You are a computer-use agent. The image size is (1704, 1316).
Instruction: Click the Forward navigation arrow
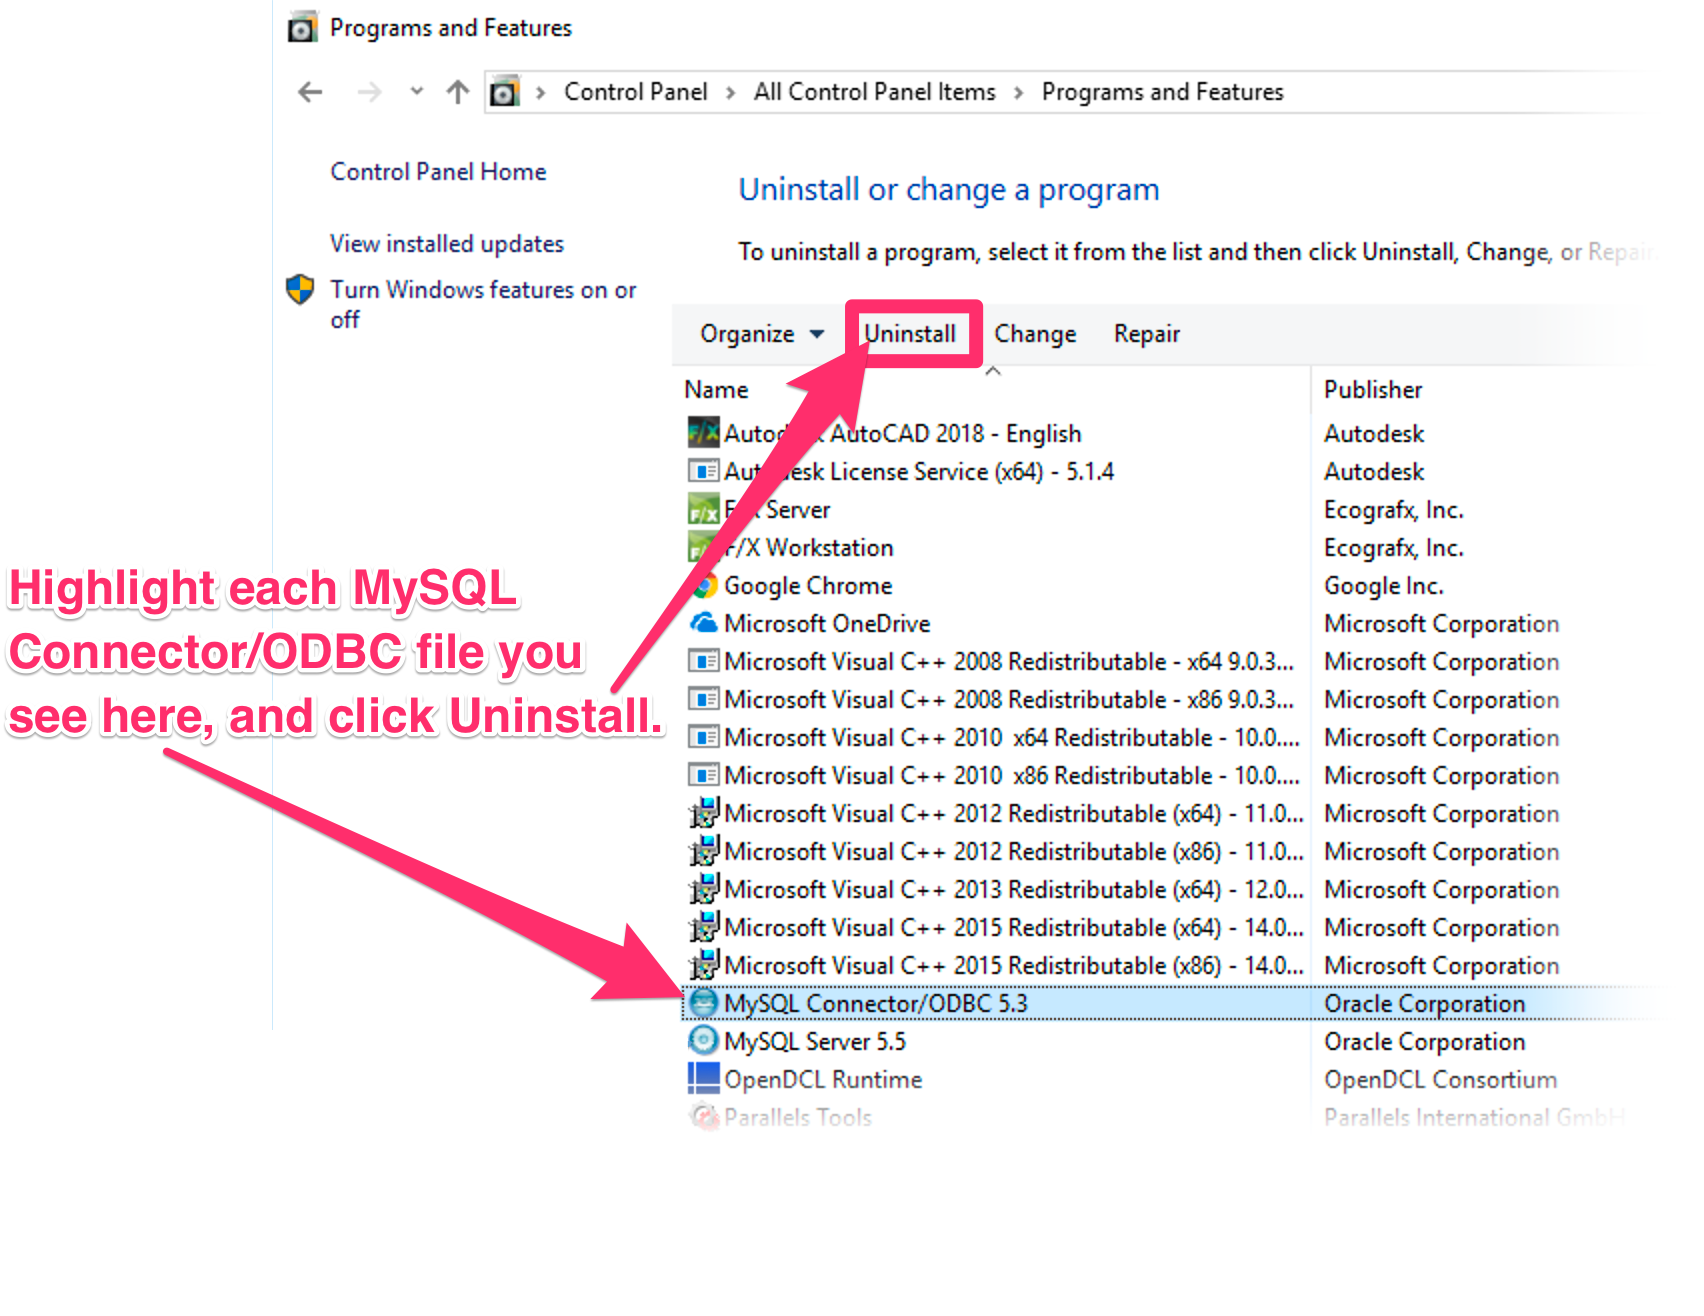(x=370, y=92)
